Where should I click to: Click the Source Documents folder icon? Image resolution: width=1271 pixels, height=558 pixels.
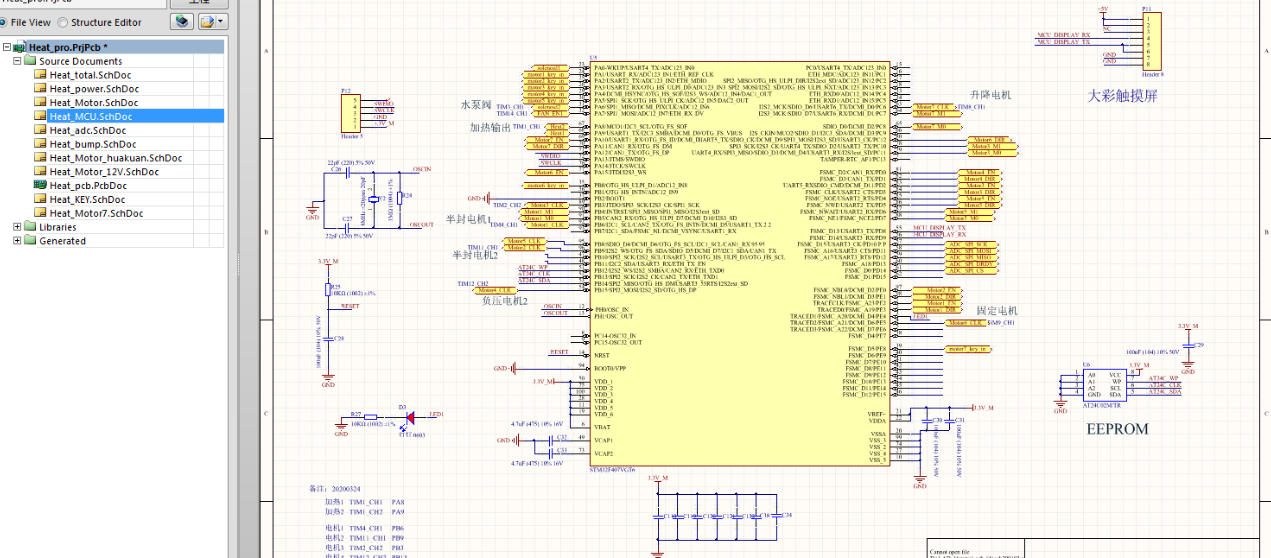[x=30, y=61]
